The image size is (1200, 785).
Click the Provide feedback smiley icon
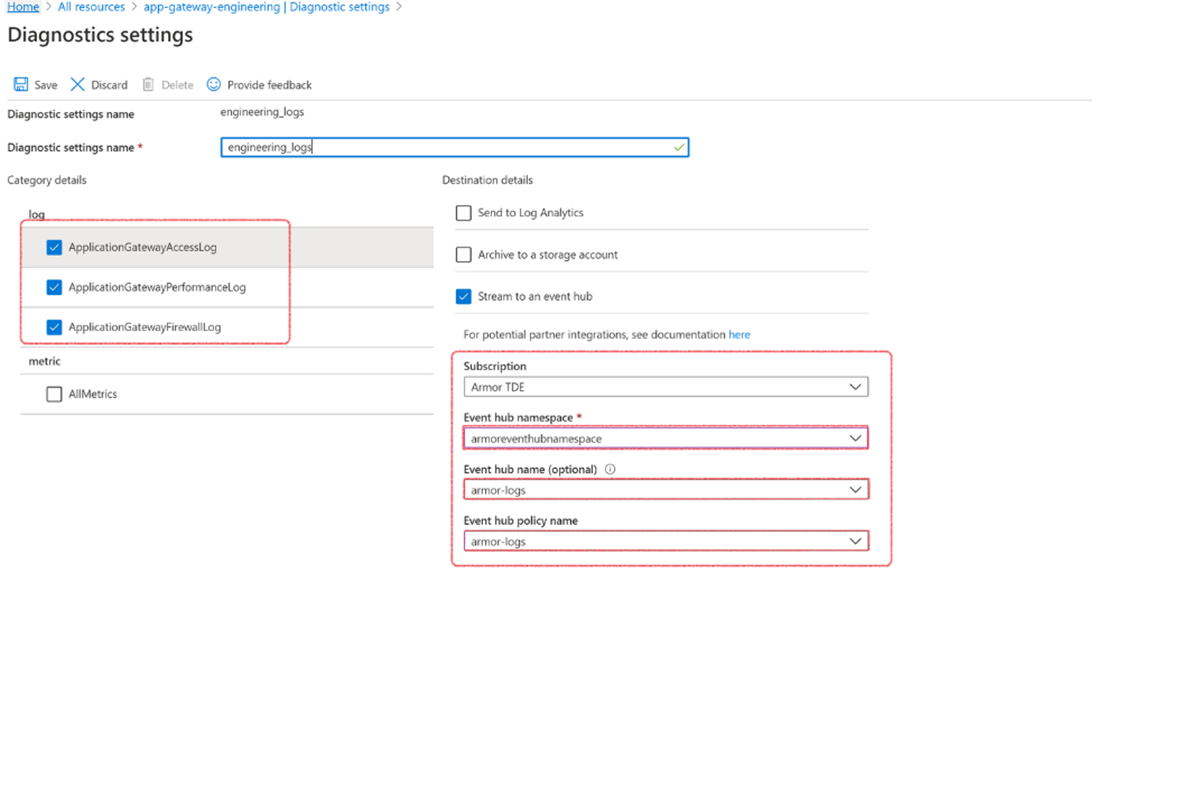tap(214, 85)
